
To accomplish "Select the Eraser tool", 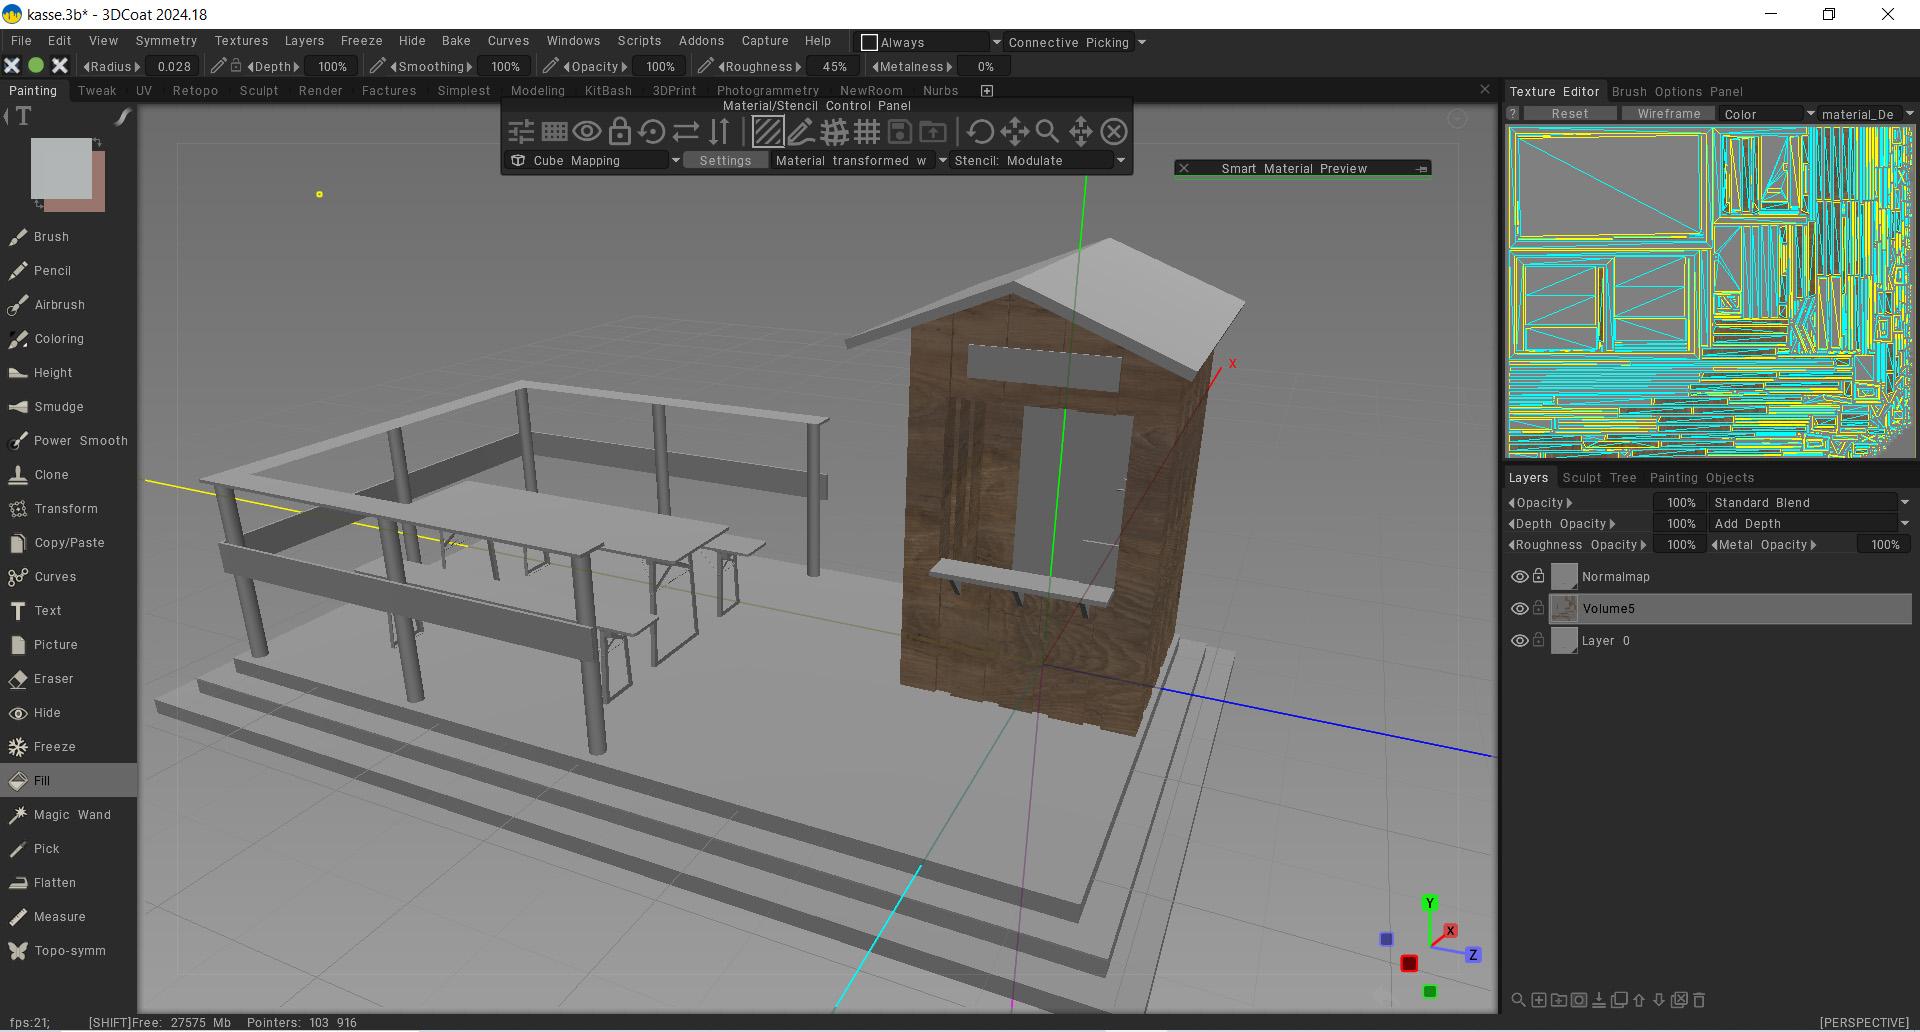I will 68,679.
